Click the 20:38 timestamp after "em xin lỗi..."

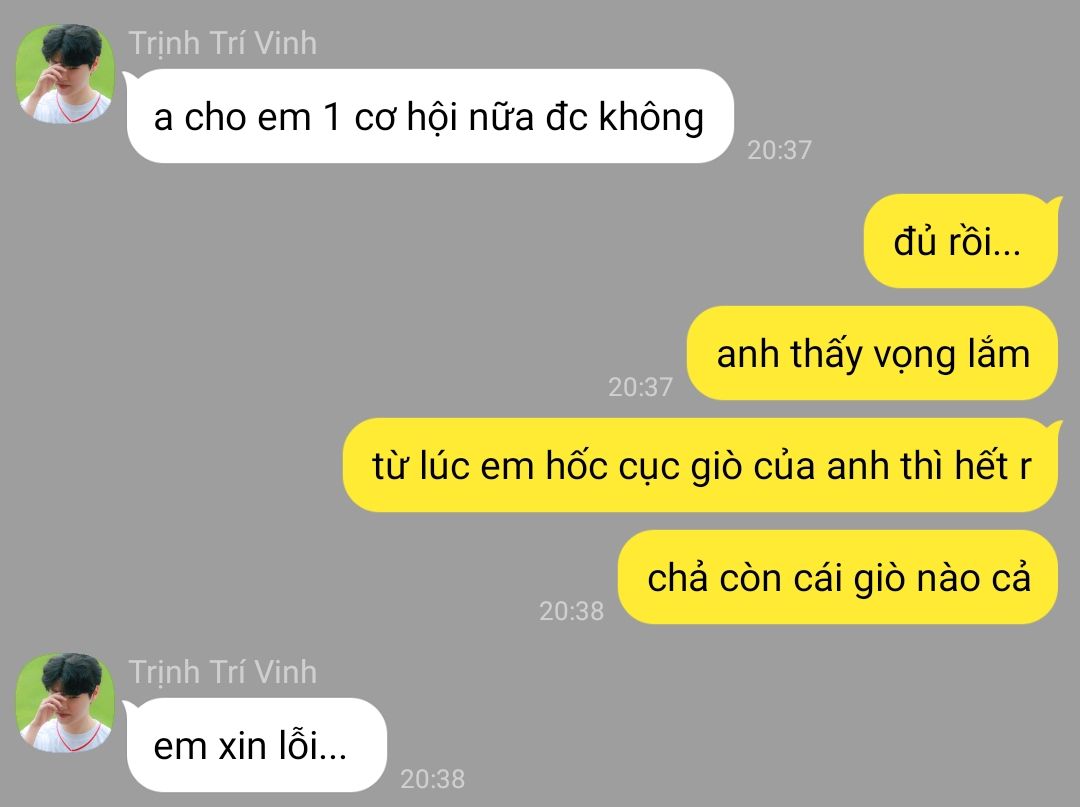pyautogui.click(x=433, y=779)
